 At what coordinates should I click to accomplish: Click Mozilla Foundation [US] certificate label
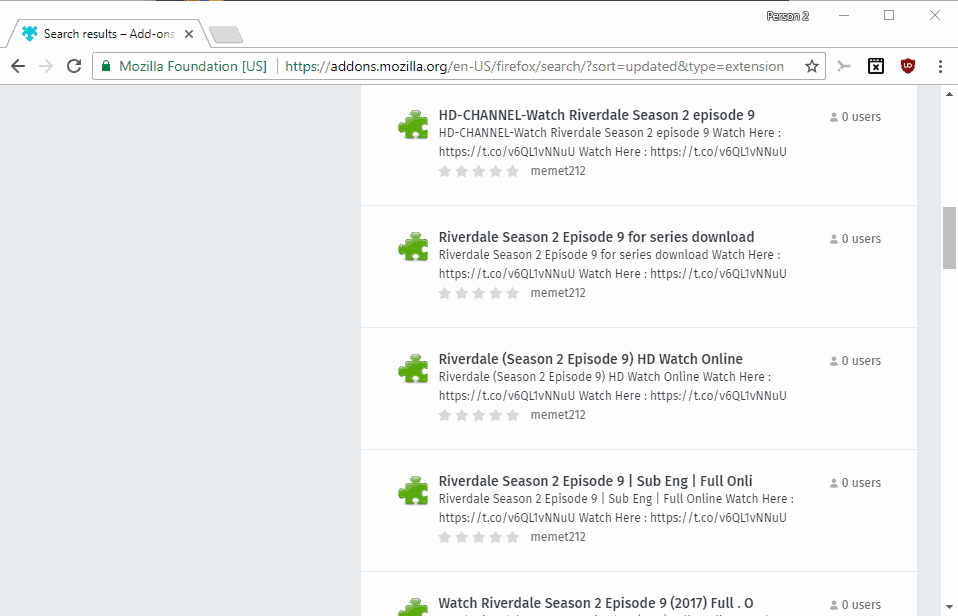click(x=193, y=66)
